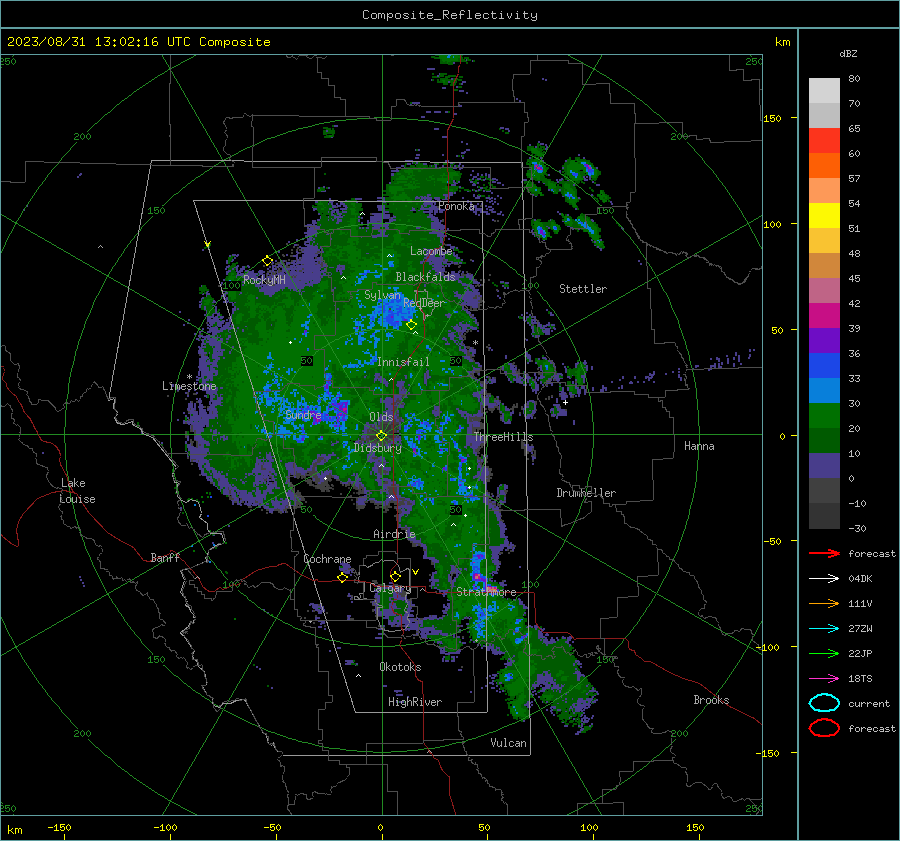Click the dBZ legend heading
Screen dimensions: 900x841
click(x=848, y=54)
